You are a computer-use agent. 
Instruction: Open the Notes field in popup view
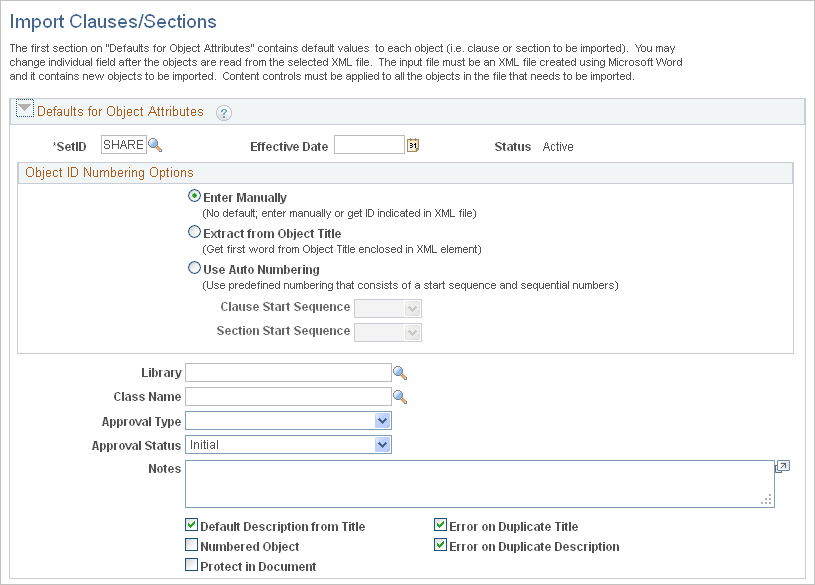pos(781,466)
